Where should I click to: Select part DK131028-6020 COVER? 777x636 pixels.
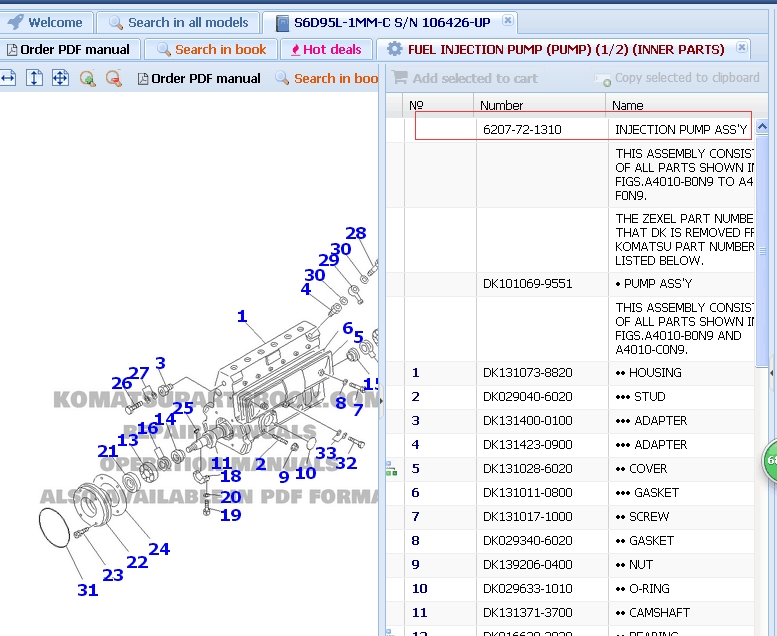tap(570, 469)
